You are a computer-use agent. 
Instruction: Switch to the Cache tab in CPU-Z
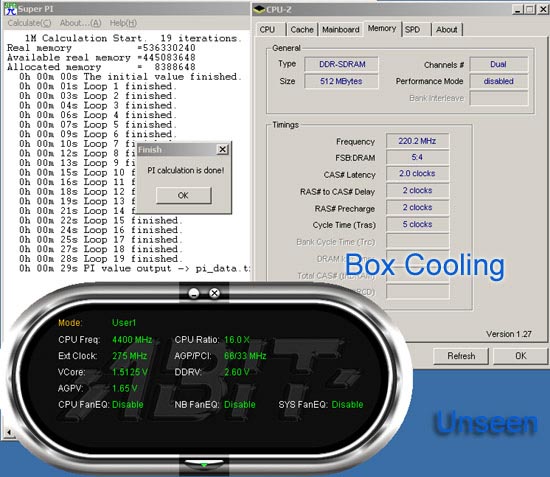[x=302, y=30]
